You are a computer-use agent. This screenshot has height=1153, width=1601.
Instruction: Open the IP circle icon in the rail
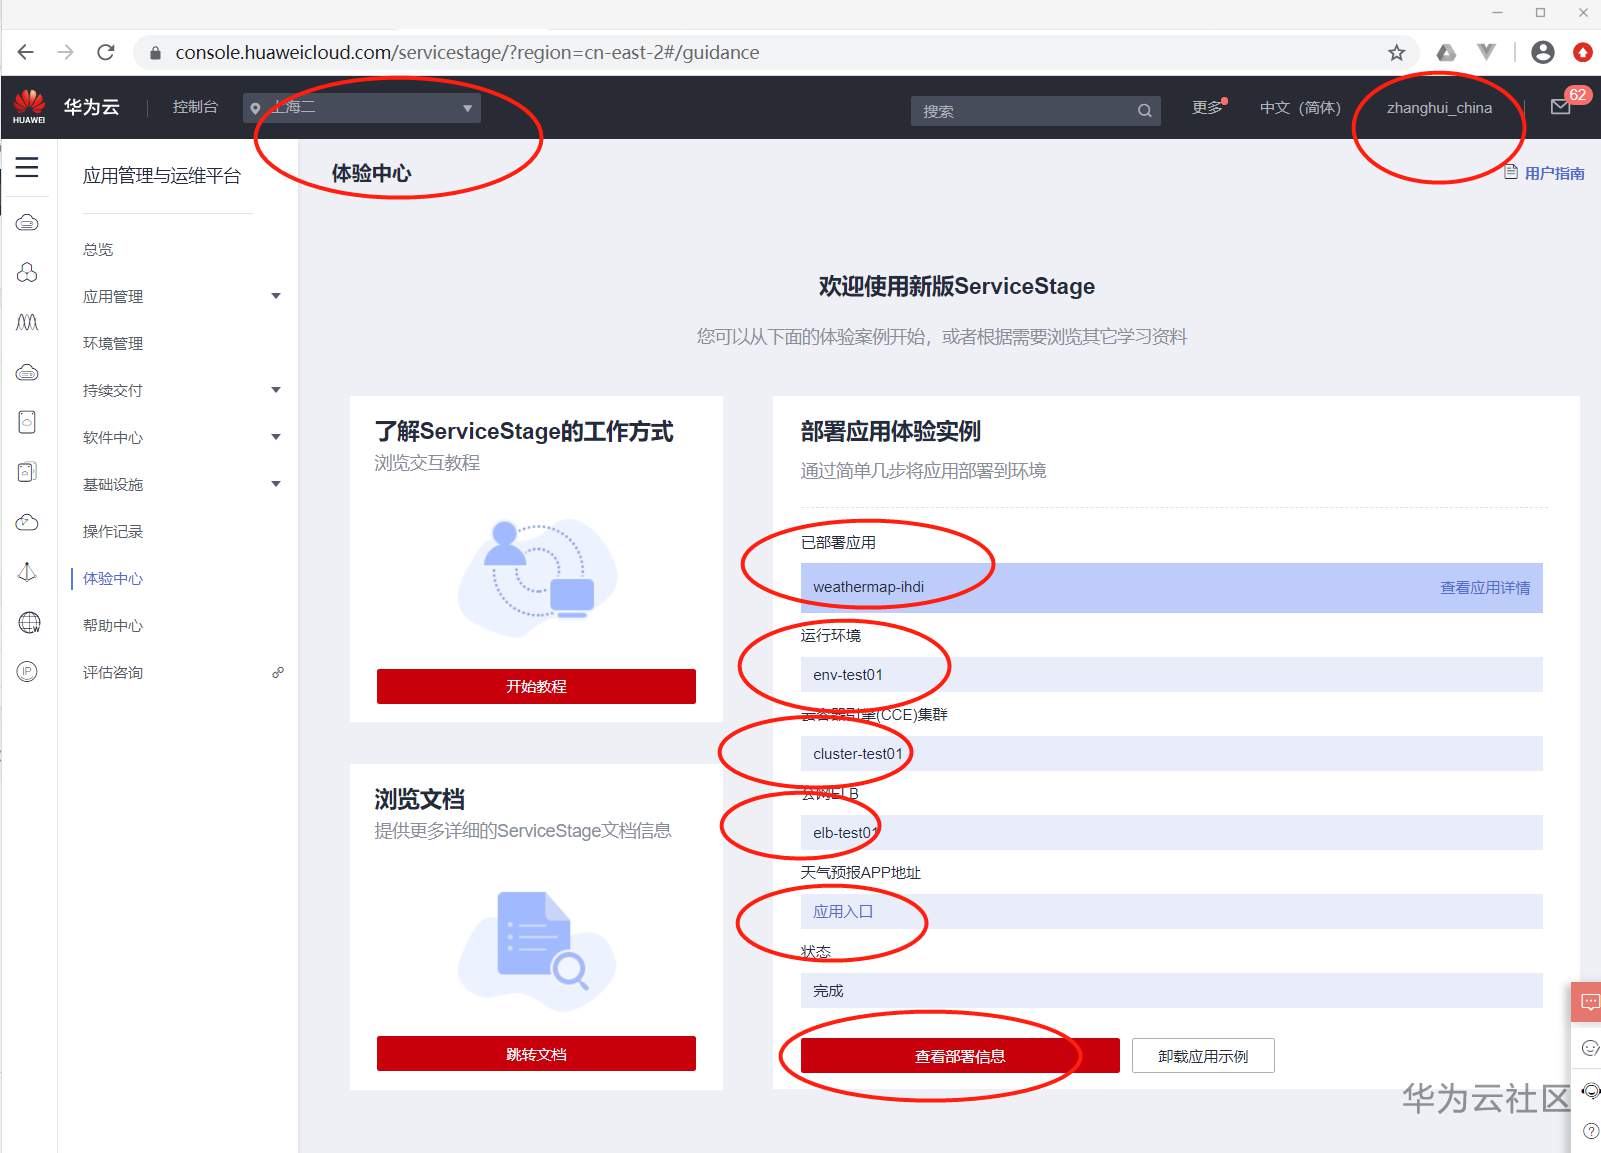(27, 672)
